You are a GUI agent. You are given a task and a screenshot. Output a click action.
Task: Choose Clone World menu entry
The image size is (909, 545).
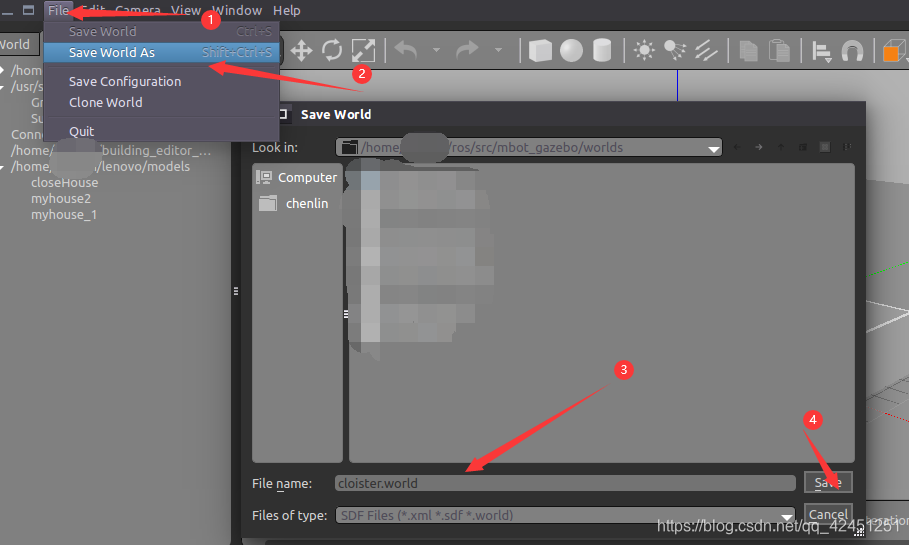[x=162, y=103]
